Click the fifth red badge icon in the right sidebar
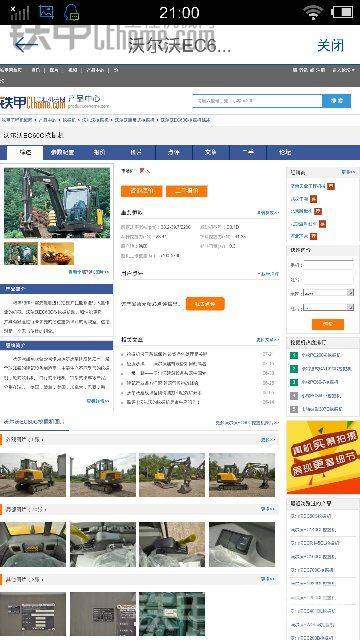360x640 pixels. 313,236
